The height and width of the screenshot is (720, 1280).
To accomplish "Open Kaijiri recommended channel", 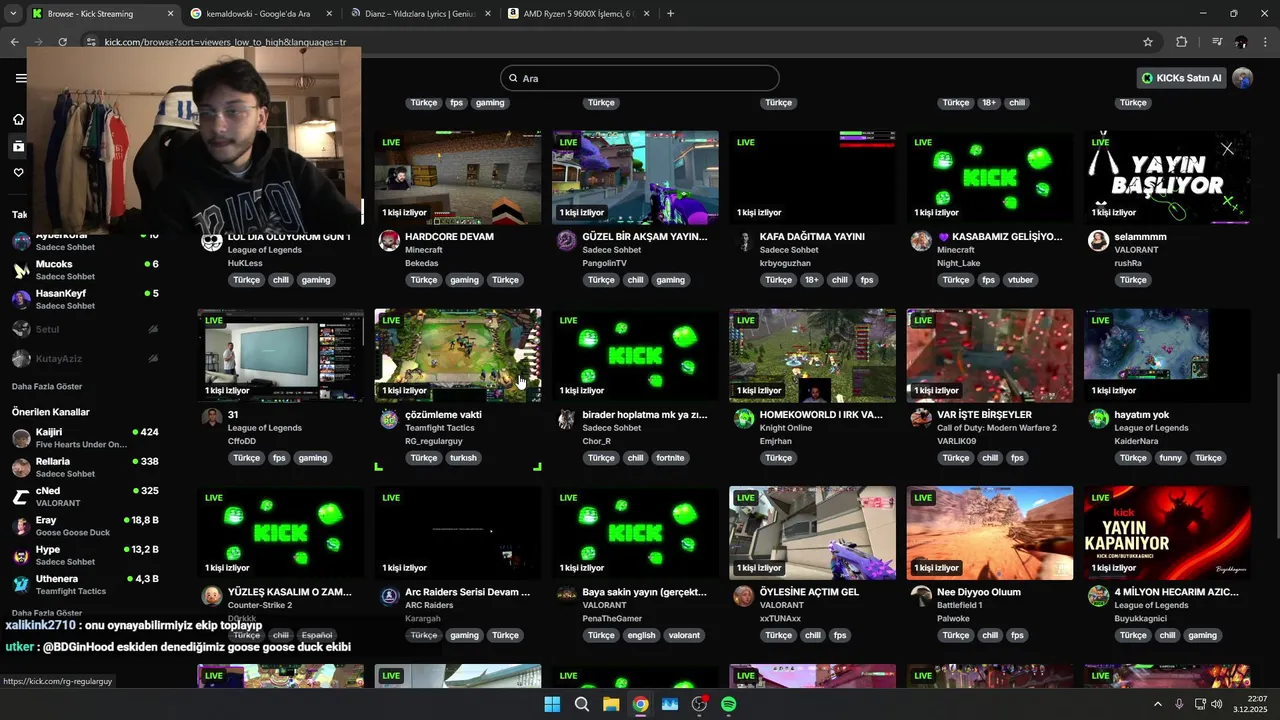I will (x=85, y=438).
